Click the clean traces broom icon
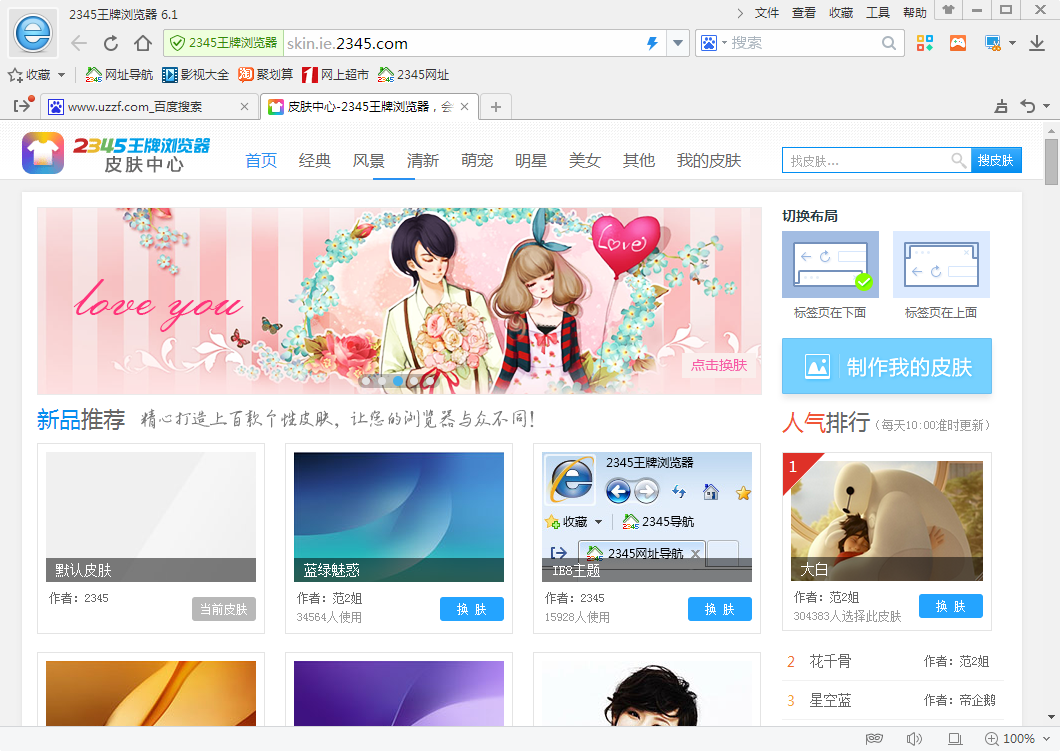Screen dimensions: 1060x751 [x=1001, y=106]
